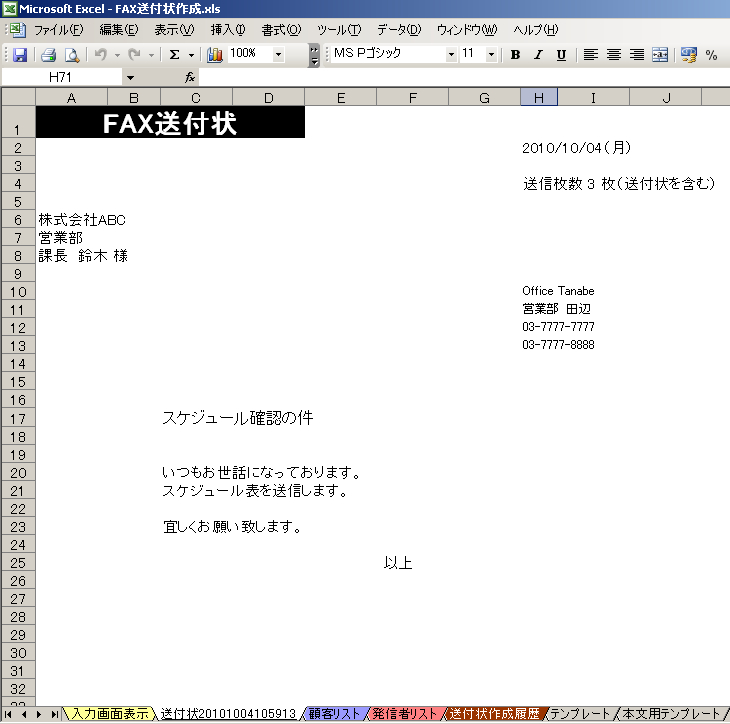Click the 以上 cell
The image size is (730, 724).
398,563
